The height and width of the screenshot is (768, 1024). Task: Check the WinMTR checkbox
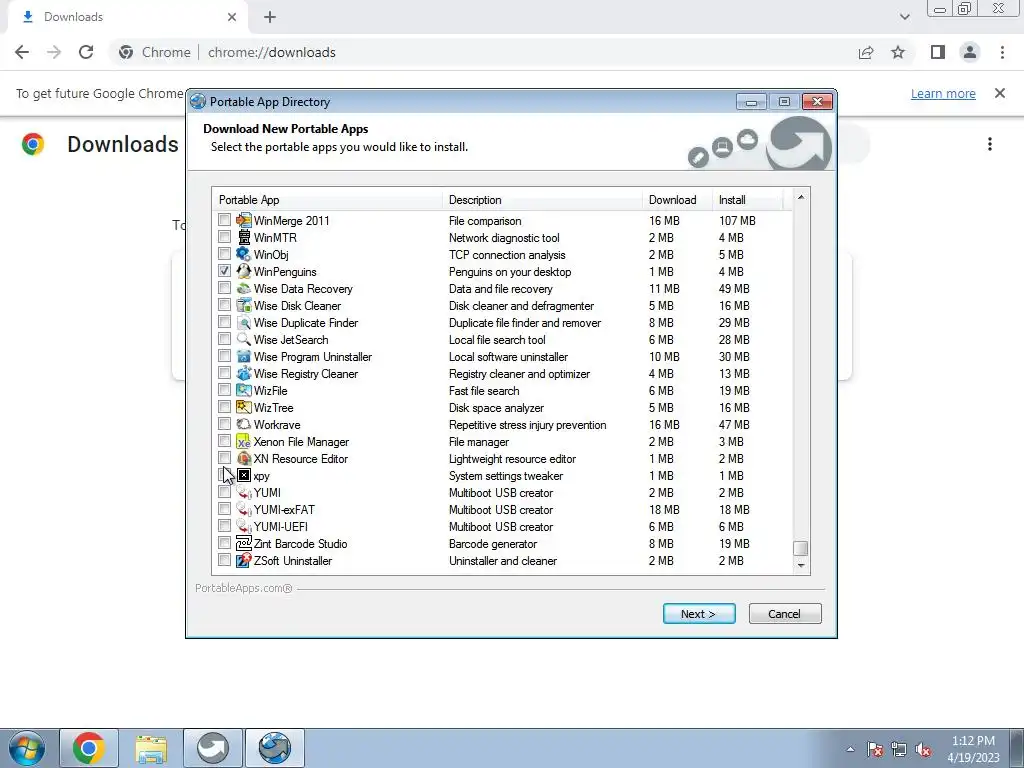[x=225, y=236]
